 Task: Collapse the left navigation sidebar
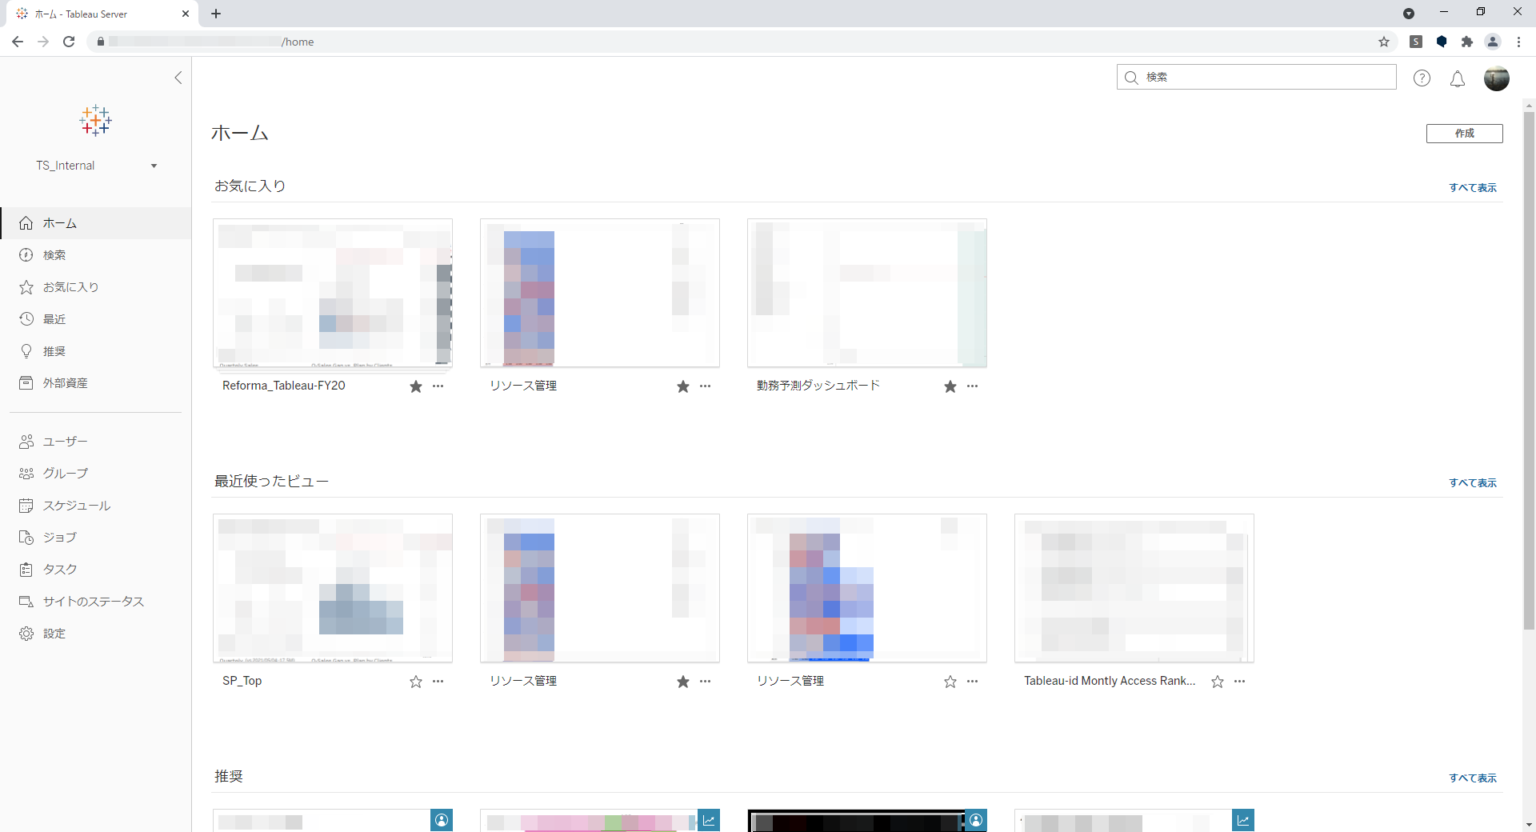[178, 78]
